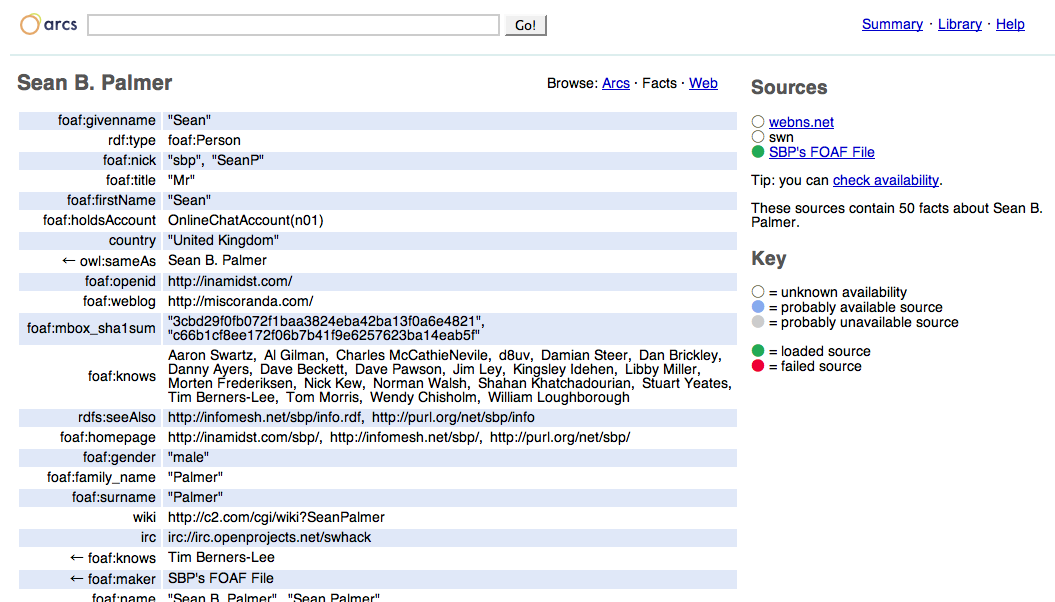Click green circle beside SBP's FOAF File
This screenshot has height=602, width=1055.
pyautogui.click(x=758, y=152)
